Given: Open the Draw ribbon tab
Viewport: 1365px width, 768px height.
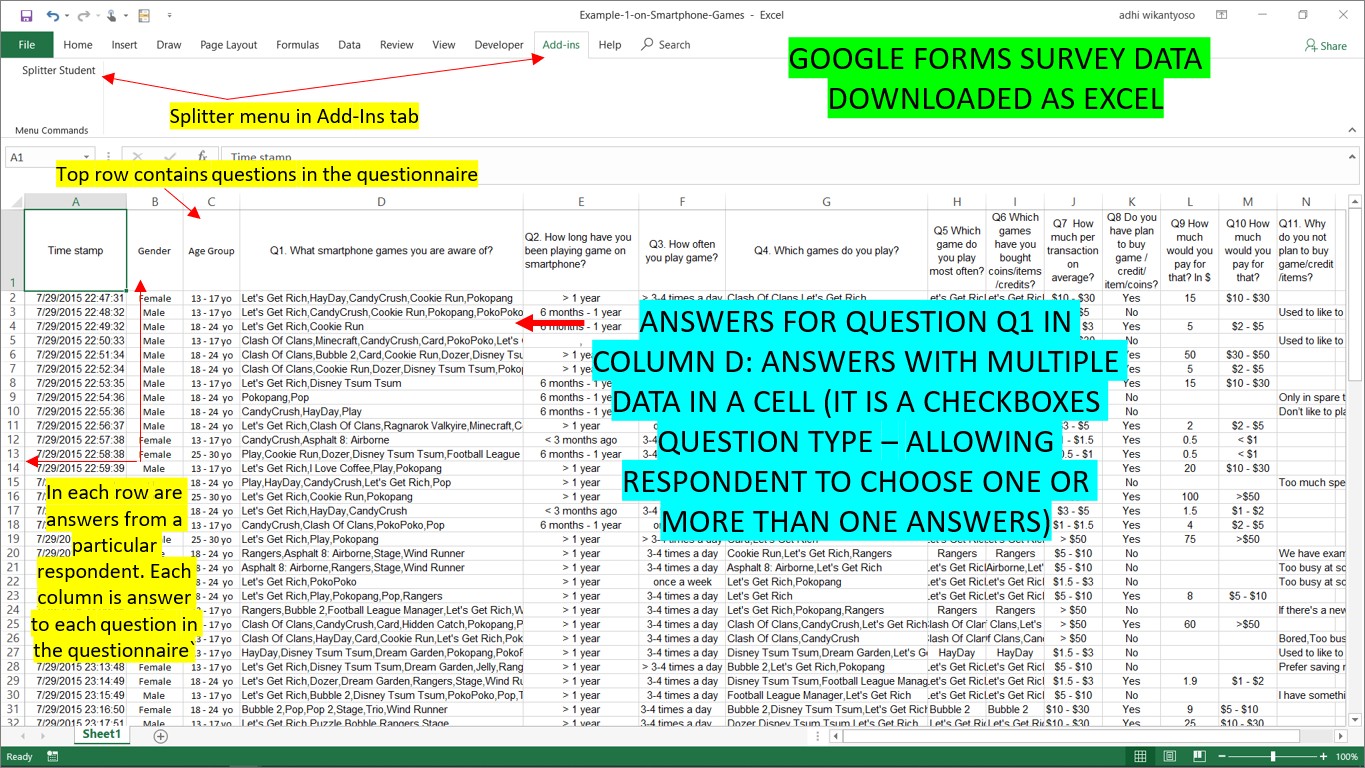Looking at the screenshot, I should (x=169, y=45).
